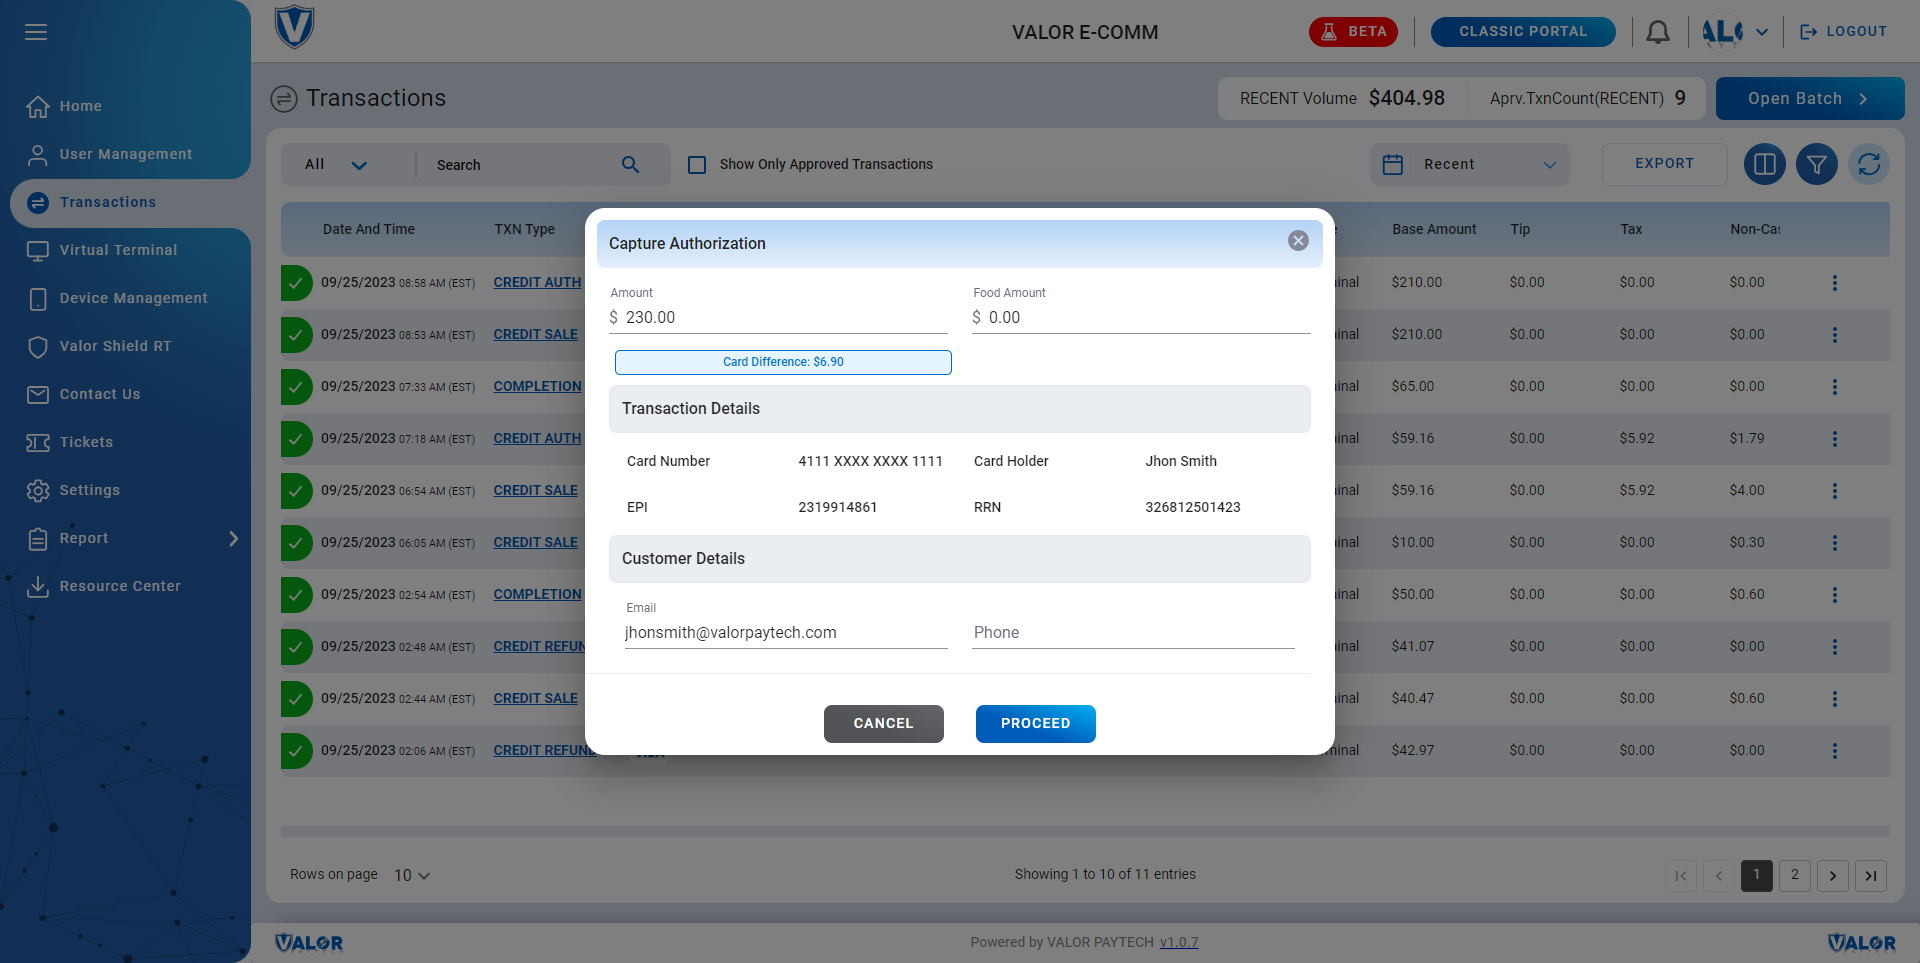Click the LOGOUT button
The image size is (1920, 963).
coord(1843,32)
